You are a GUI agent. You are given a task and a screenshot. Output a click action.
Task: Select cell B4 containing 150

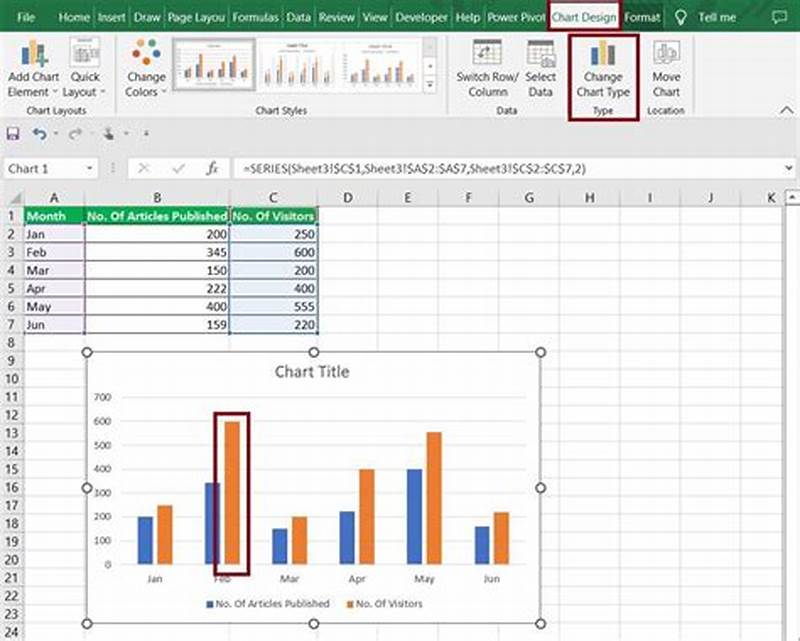[x=155, y=271]
